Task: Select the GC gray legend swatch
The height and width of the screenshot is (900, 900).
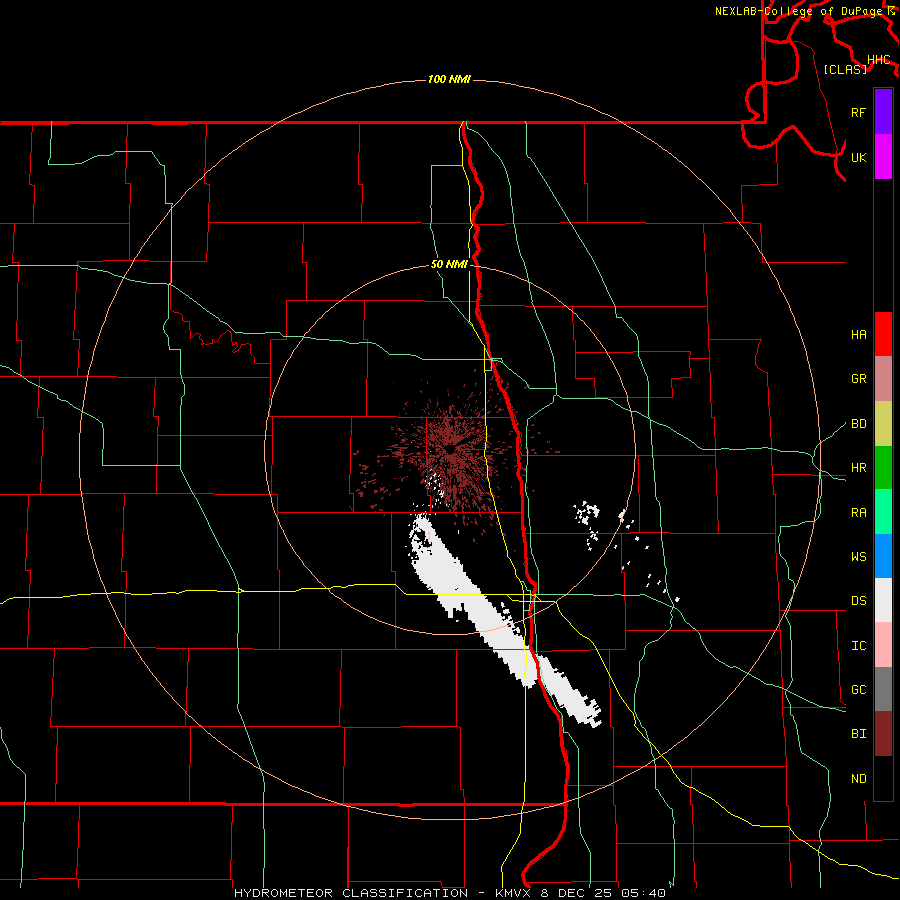Action: coord(883,689)
